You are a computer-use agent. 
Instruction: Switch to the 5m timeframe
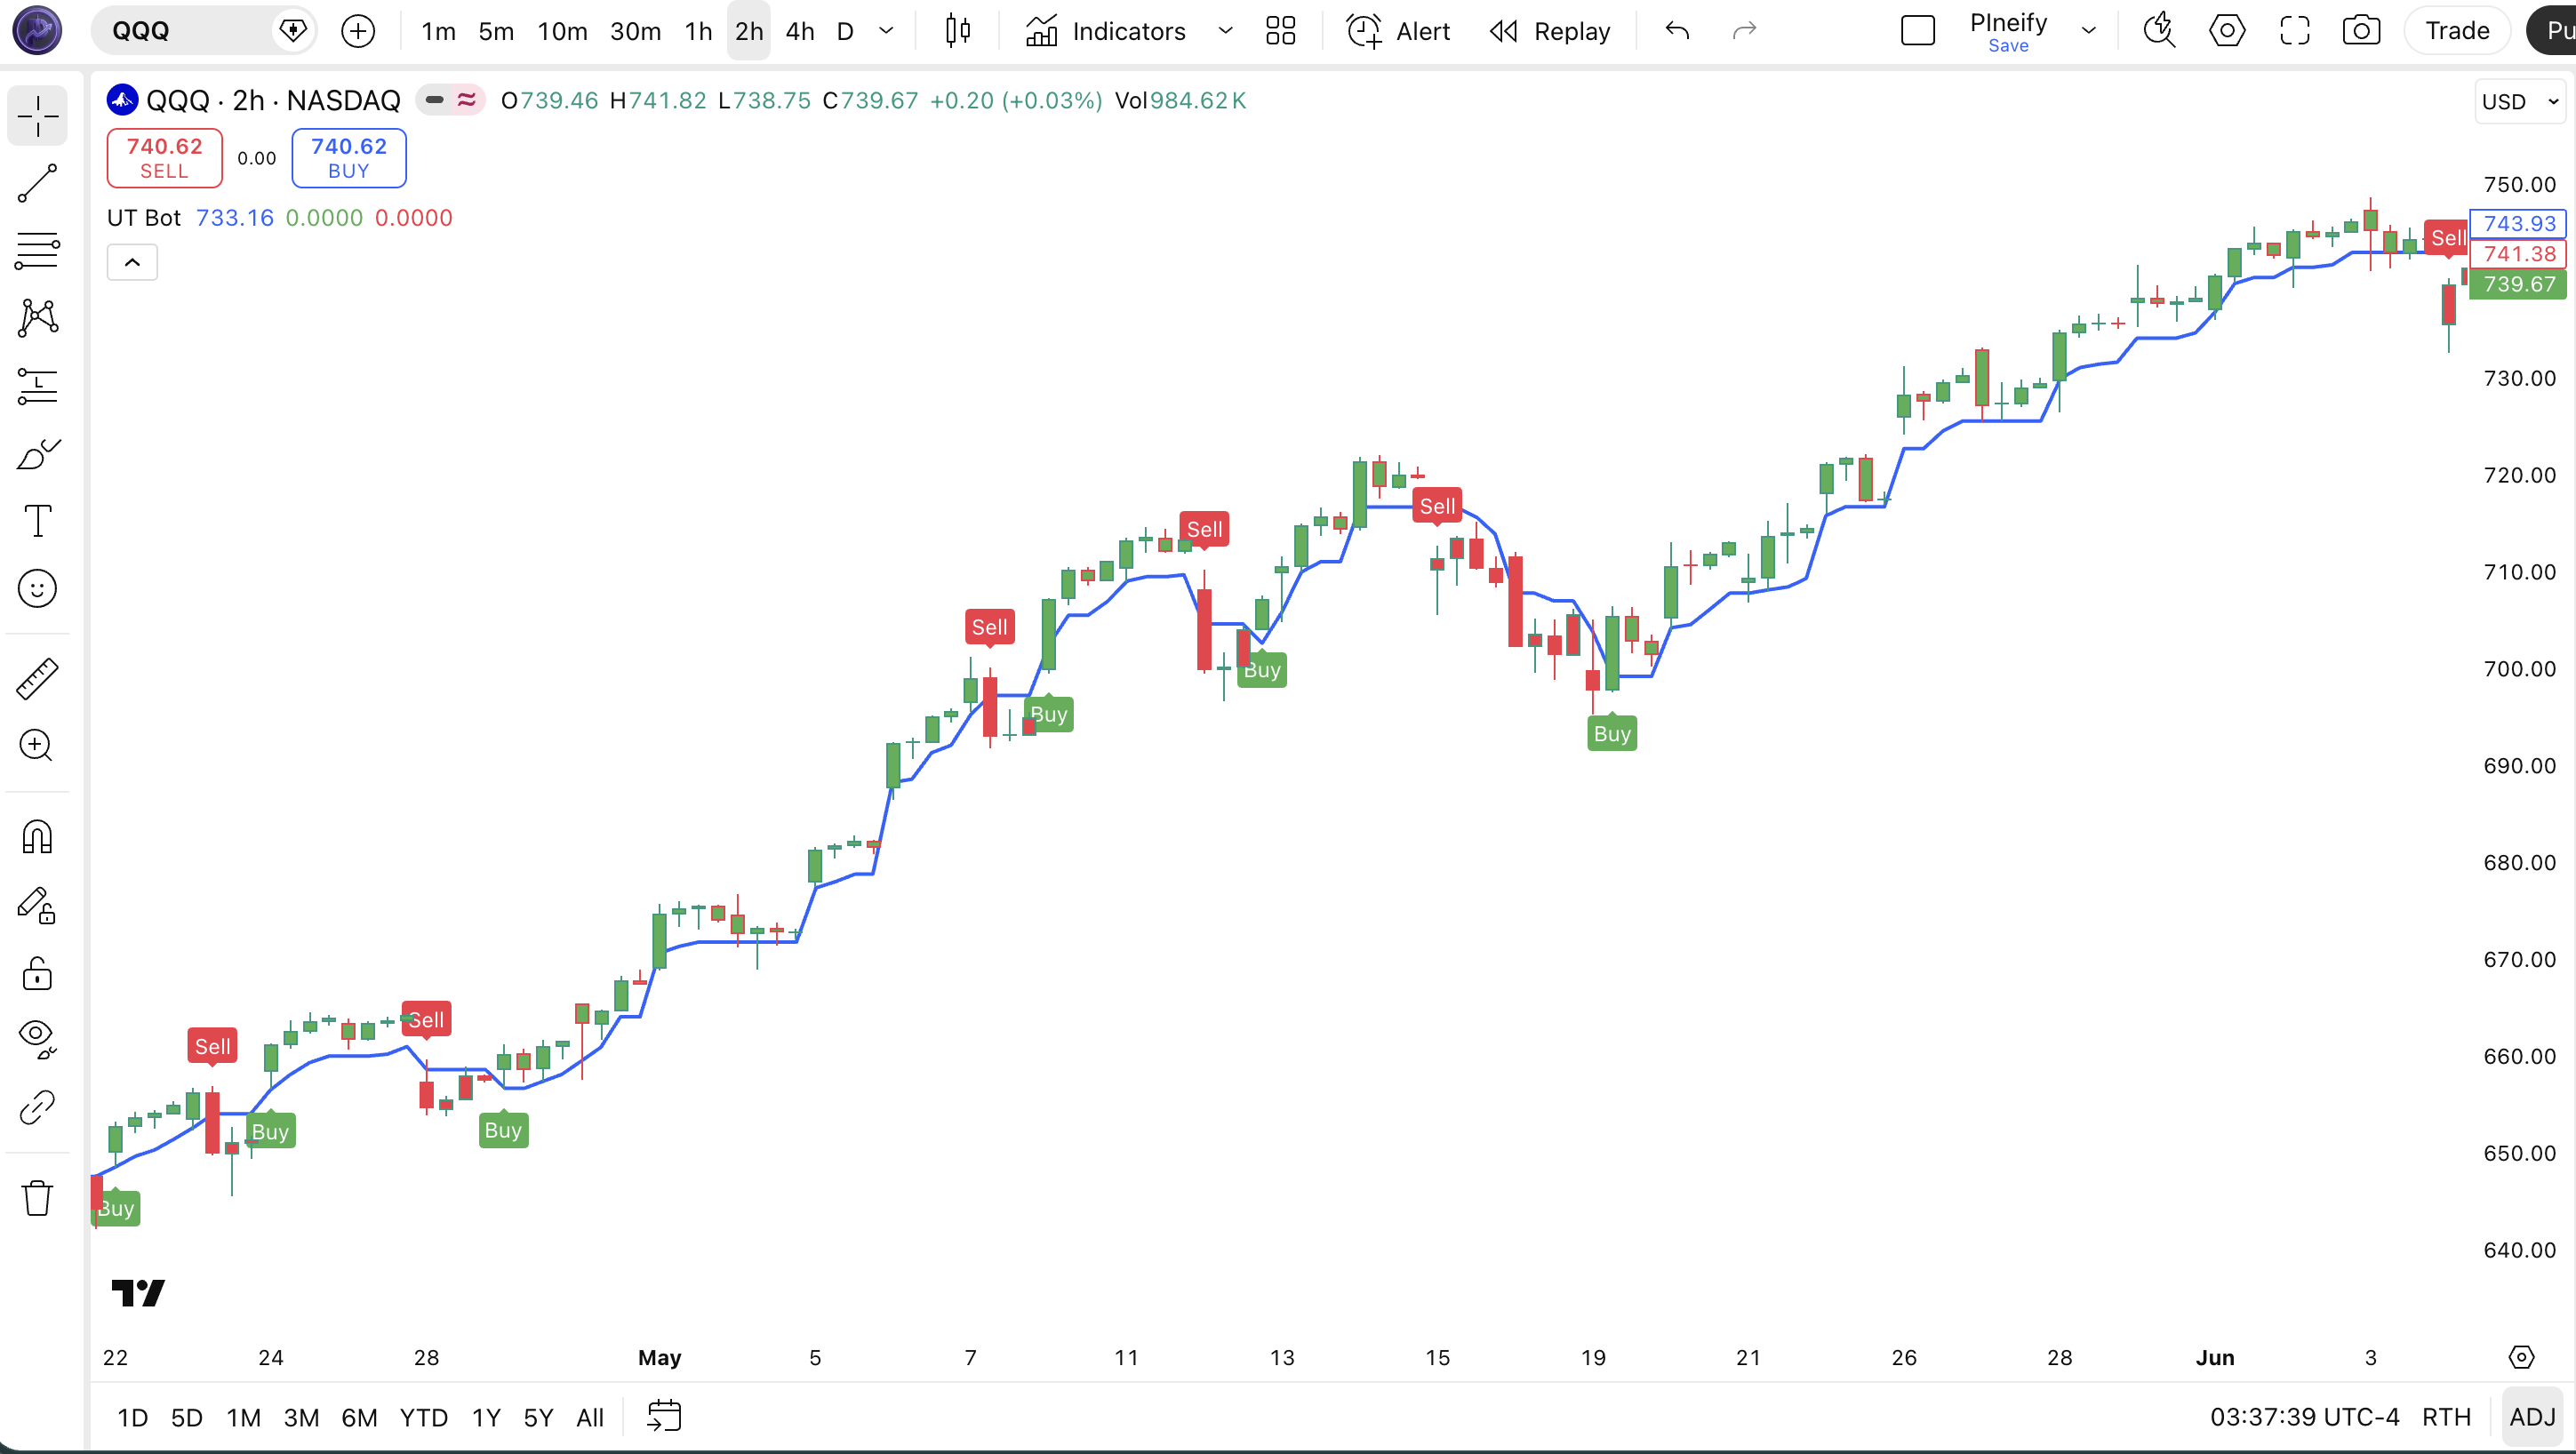[496, 31]
